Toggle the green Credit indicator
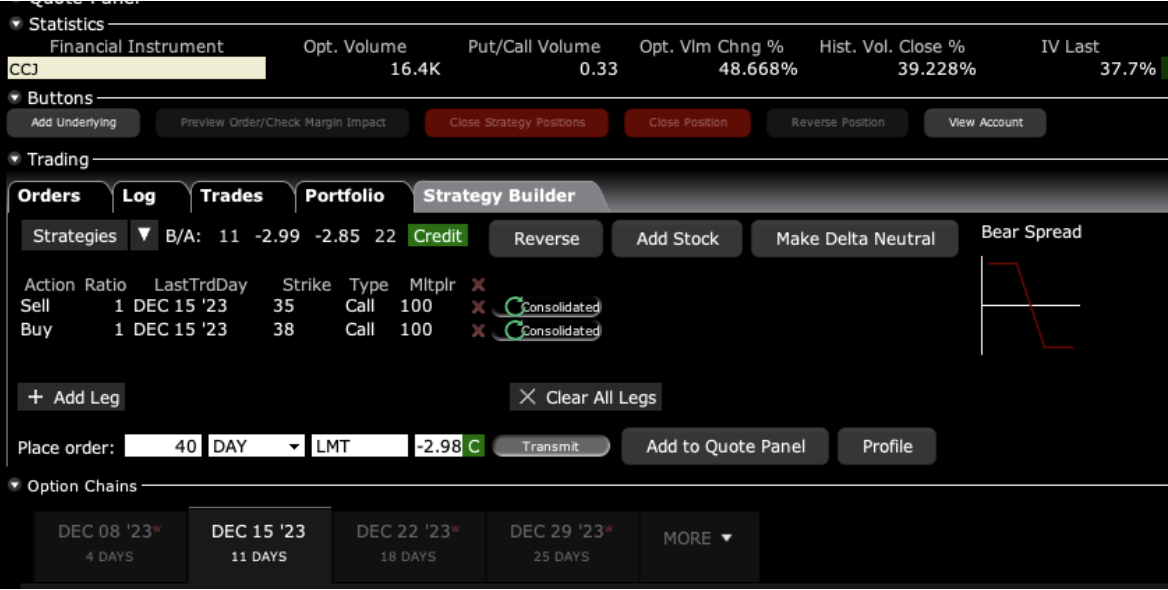Viewport: 1168px width, 590px height. (437, 236)
